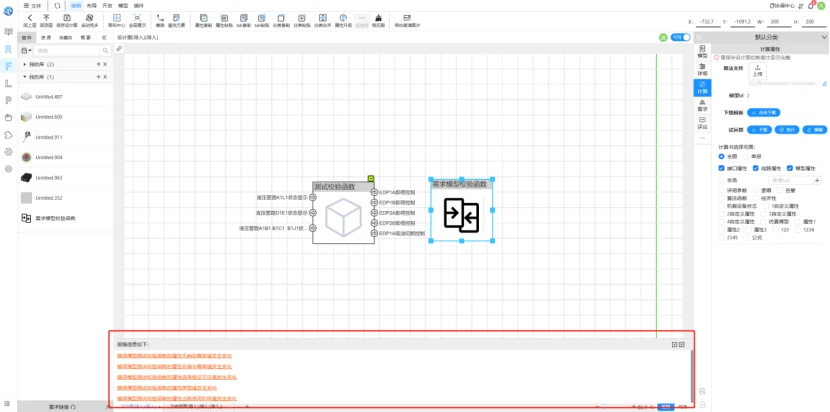Click the phone-shaped toolbar icon
This screenshot has width=830, height=412.
(x=160, y=20)
